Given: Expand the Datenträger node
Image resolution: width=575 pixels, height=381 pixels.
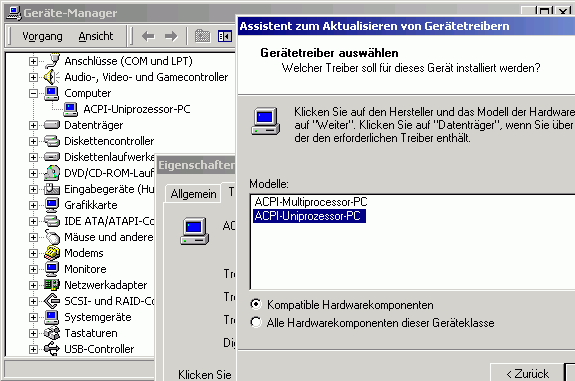Looking at the screenshot, I should tap(33, 125).
